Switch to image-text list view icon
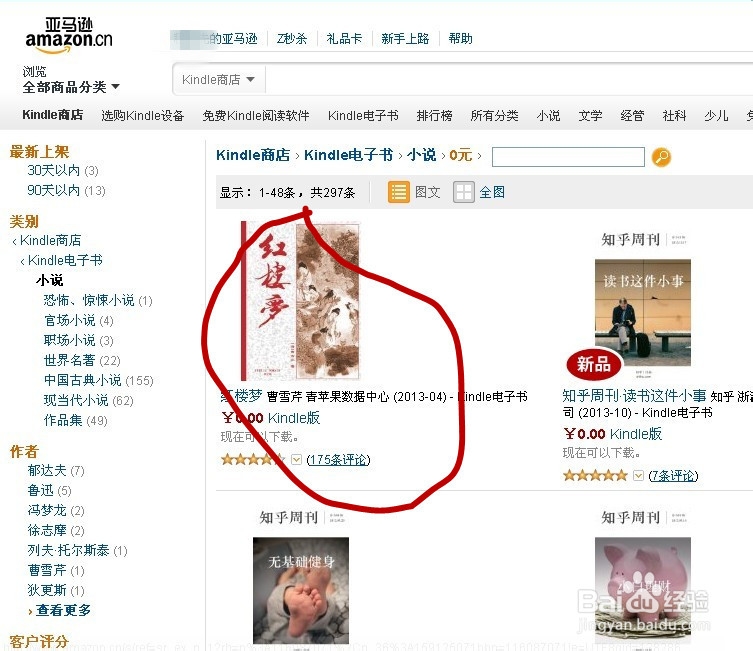Image resolution: width=753 pixels, height=651 pixels. tap(399, 192)
